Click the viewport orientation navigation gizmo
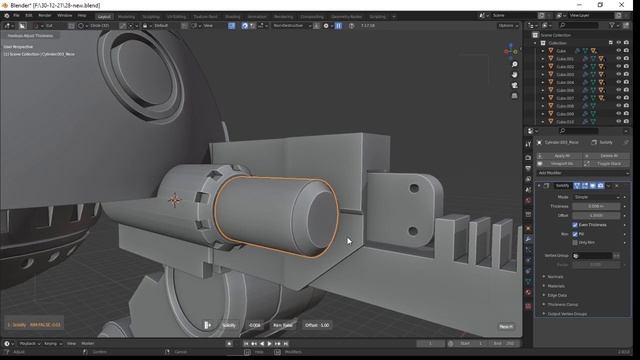This screenshot has width=640, height=360. tap(511, 50)
